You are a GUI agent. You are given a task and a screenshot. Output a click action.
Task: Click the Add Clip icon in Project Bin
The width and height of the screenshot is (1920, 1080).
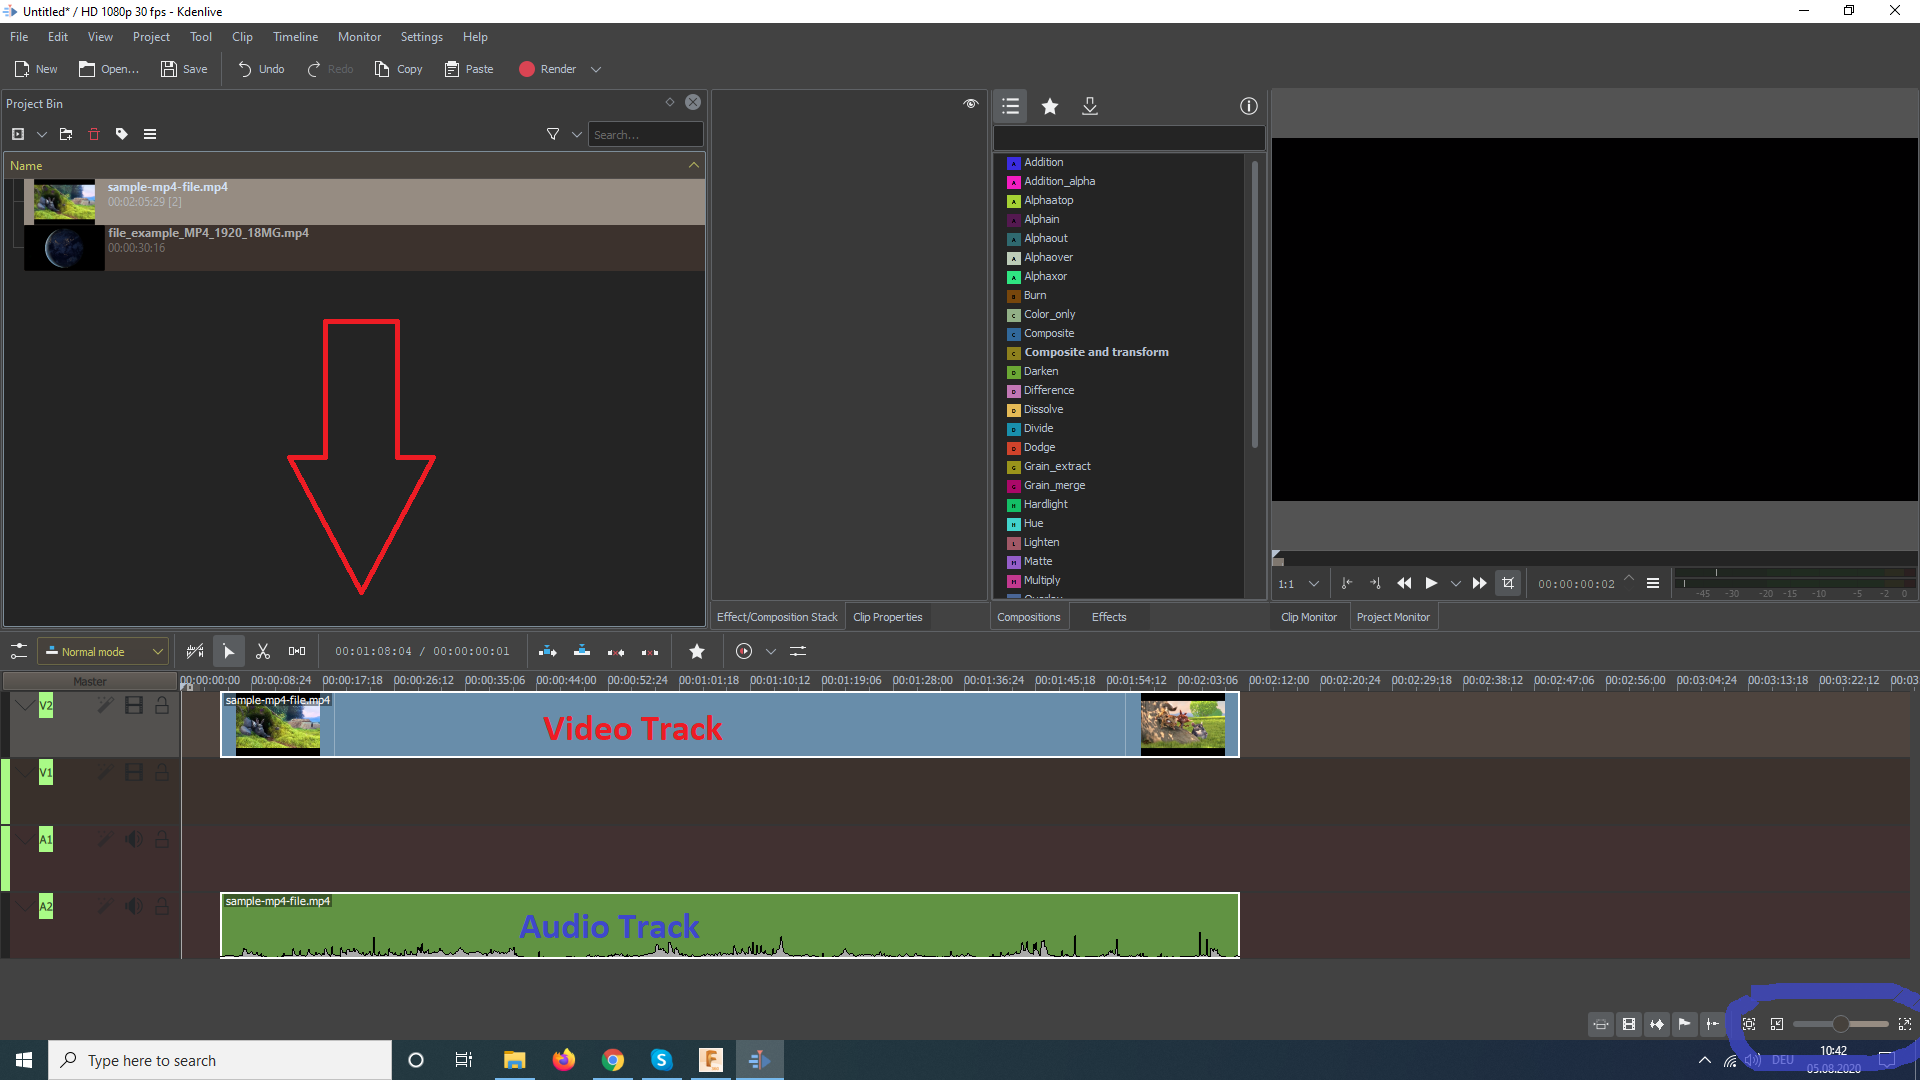pyautogui.click(x=18, y=134)
